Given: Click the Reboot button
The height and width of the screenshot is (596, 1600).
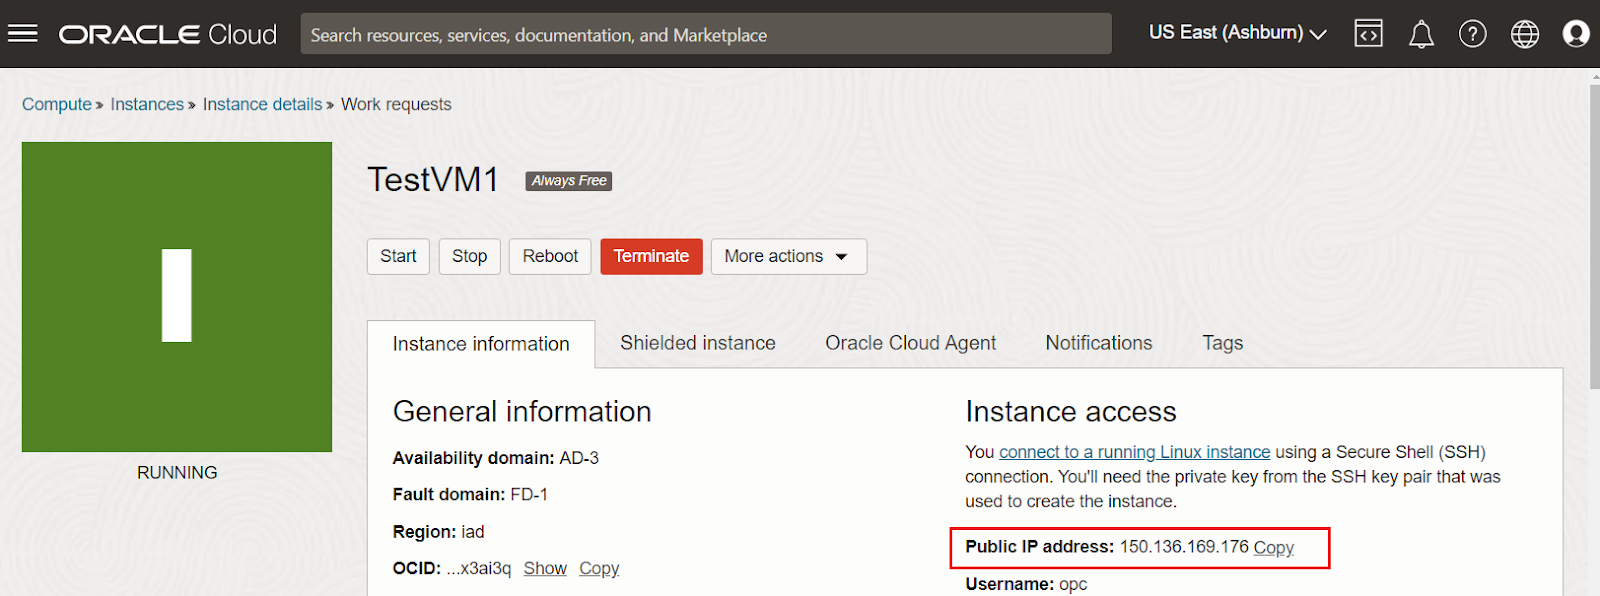Looking at the screenshot, I should [x=550, y=256].
